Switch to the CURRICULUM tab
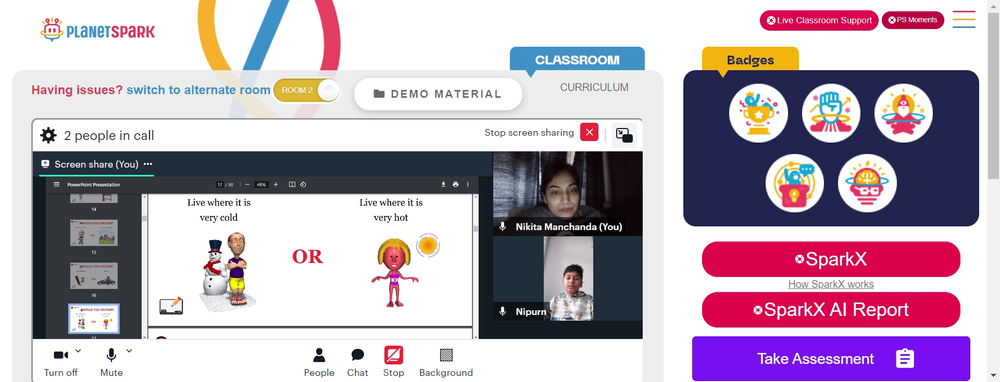 coord(594,87)
